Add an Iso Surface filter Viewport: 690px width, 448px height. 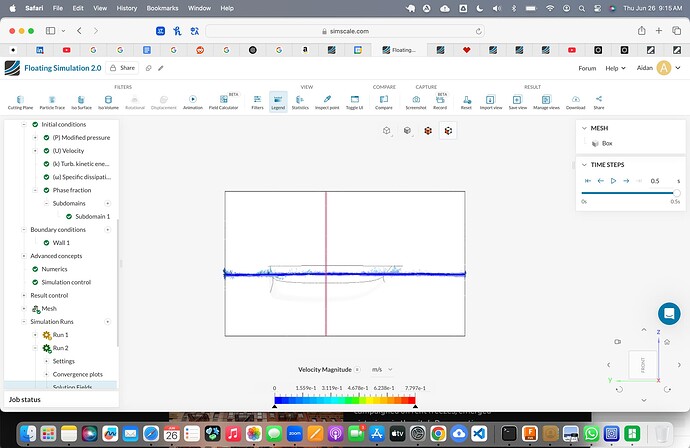81,103
